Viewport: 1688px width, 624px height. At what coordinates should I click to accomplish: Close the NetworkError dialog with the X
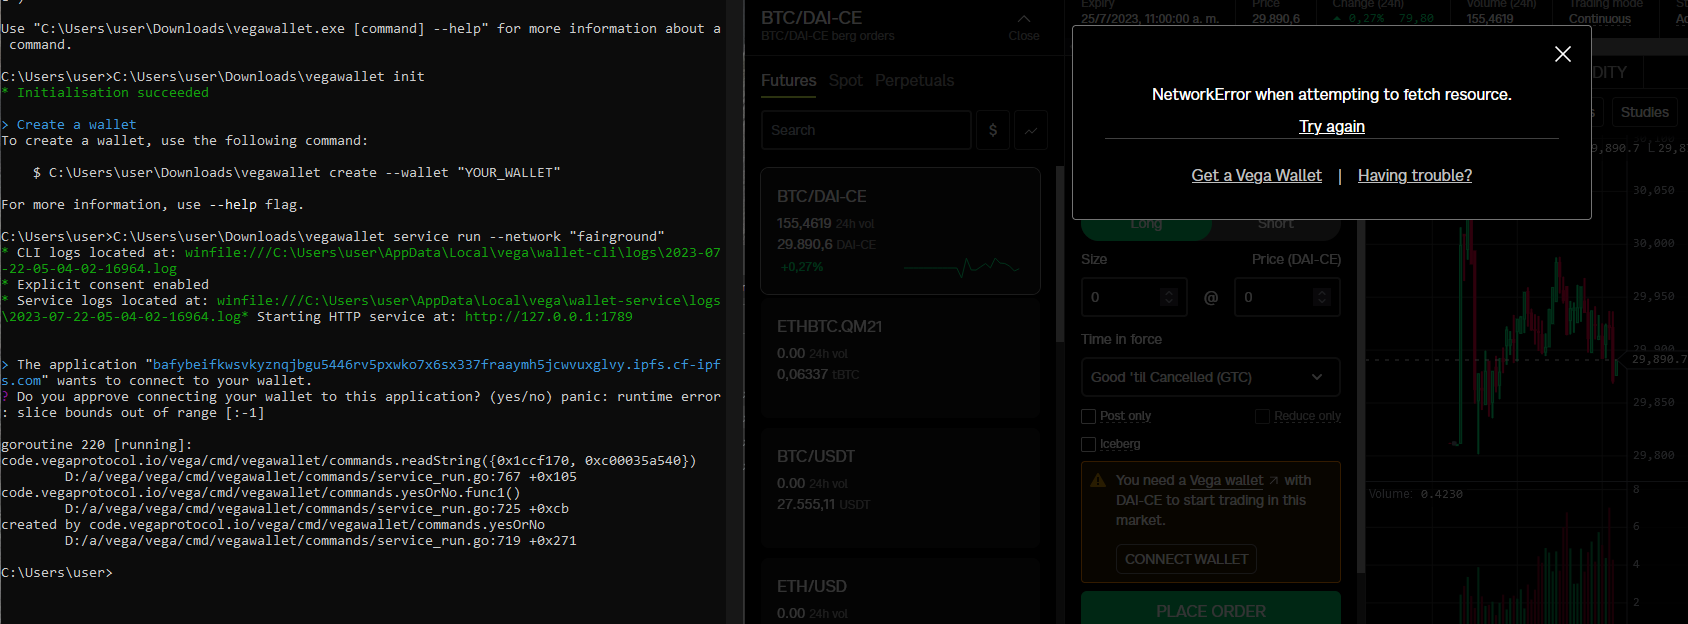coord(1563,54)
